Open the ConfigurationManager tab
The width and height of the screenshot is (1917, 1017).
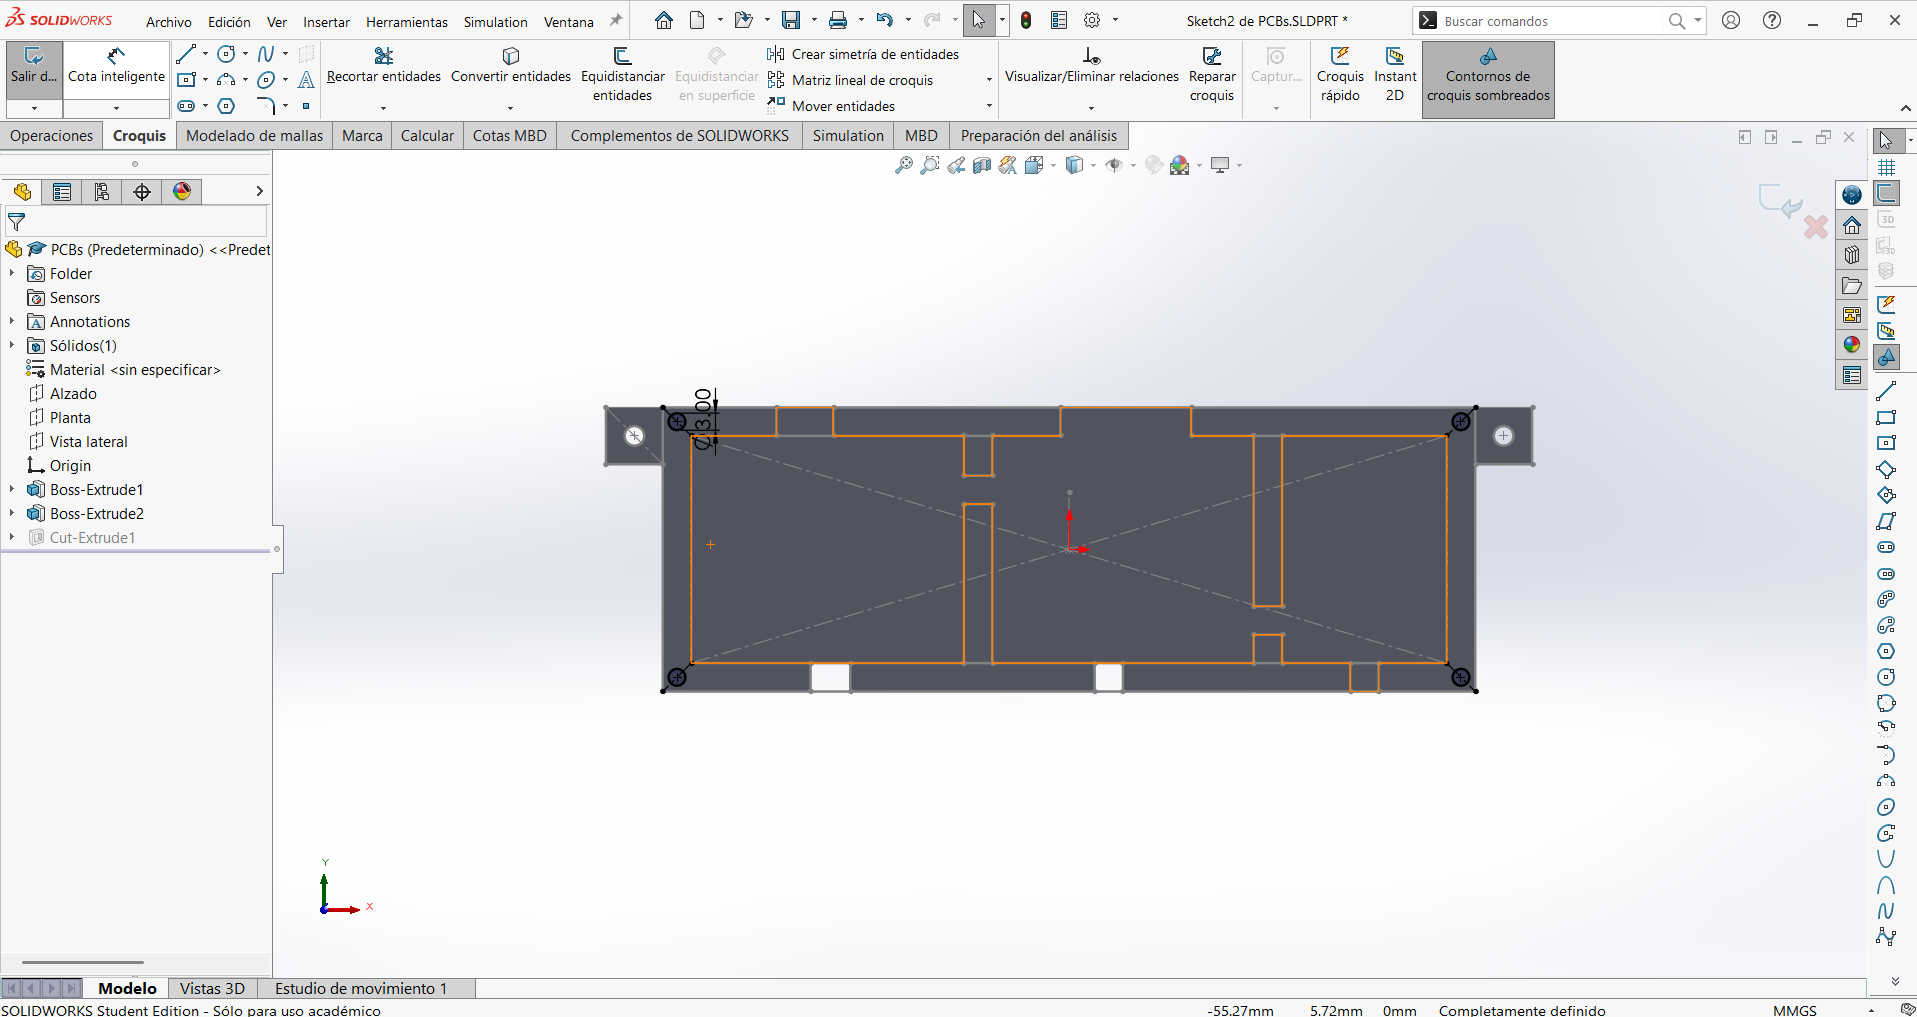coord(102,192)
